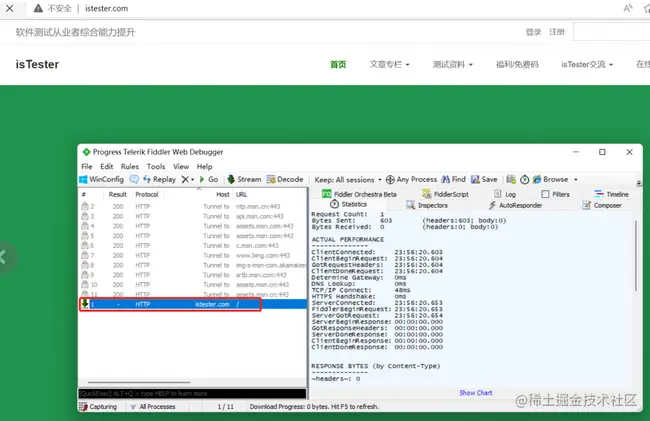
Task: Click the QuickExec command box
Action: point(192,393)
